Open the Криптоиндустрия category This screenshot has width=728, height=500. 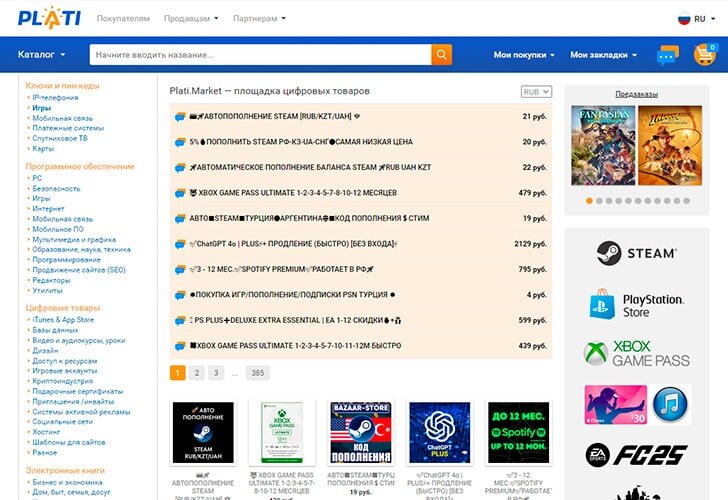63,381
